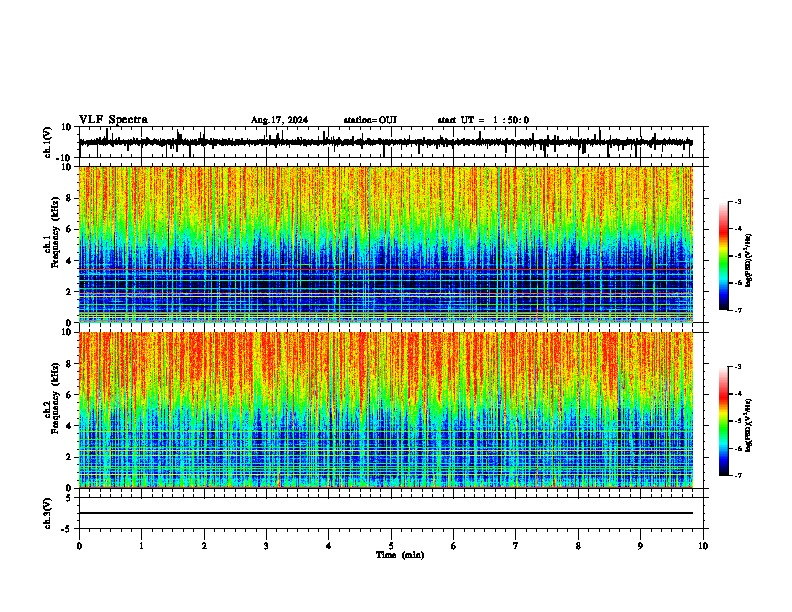The width and height of the screenshot is (792, 612).
Task: Click time axis tick label "0"
Action: pos(79,546)
